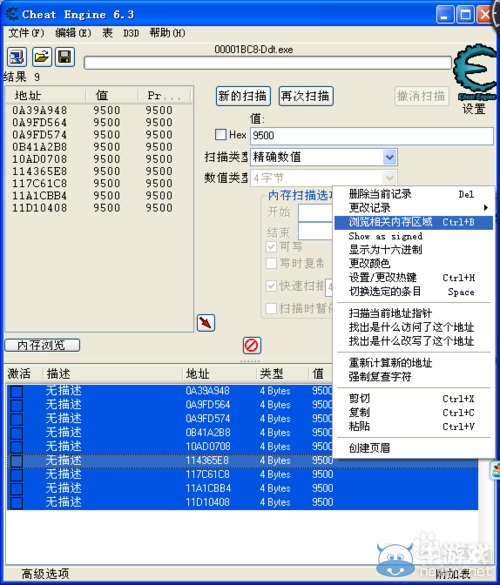This screenshot has width=500, height=585.
Task: Check the activate box for address 0A39A948
Action: (x=16, y=392)
